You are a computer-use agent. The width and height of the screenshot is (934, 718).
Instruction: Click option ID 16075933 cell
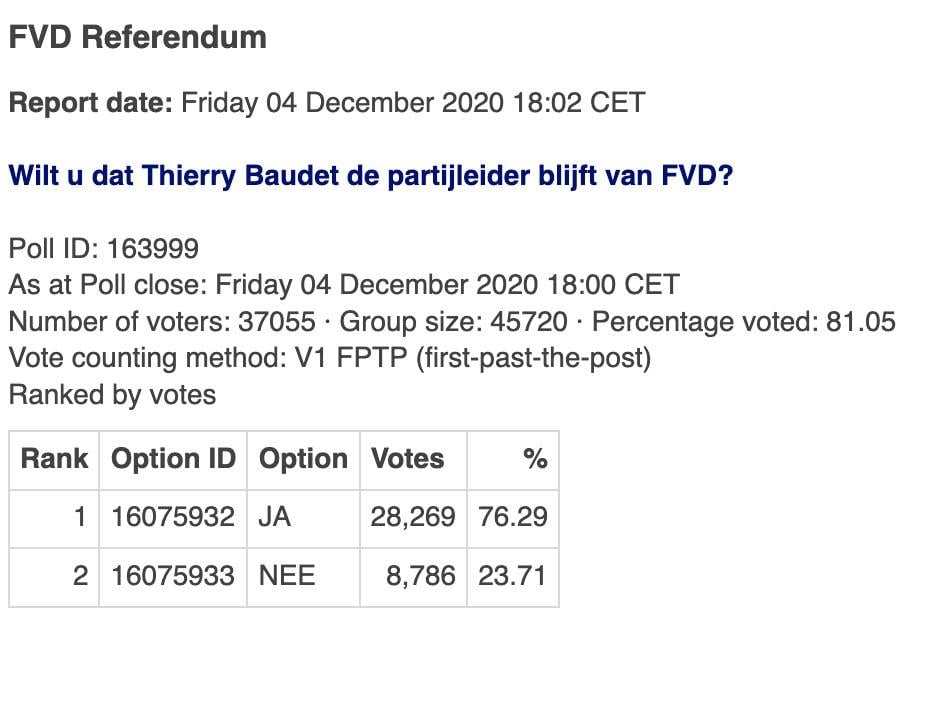pos(173,576)
